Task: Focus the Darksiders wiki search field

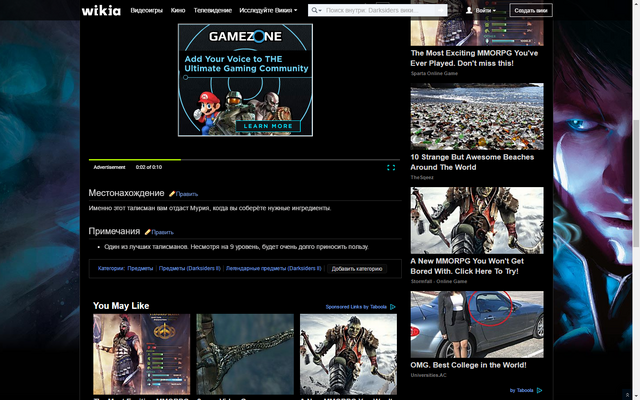Action: pos(380,10)
